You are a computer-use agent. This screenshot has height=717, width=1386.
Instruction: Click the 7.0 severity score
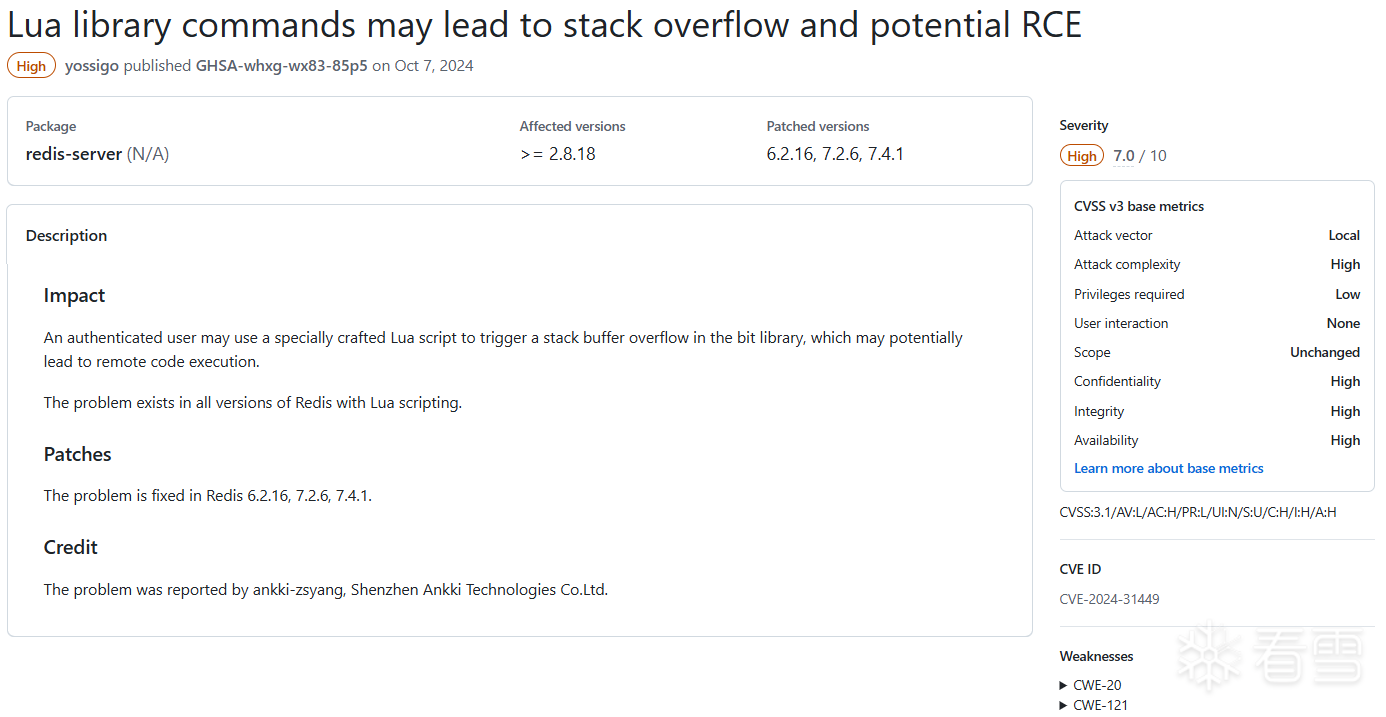[x=1124, y=156]
